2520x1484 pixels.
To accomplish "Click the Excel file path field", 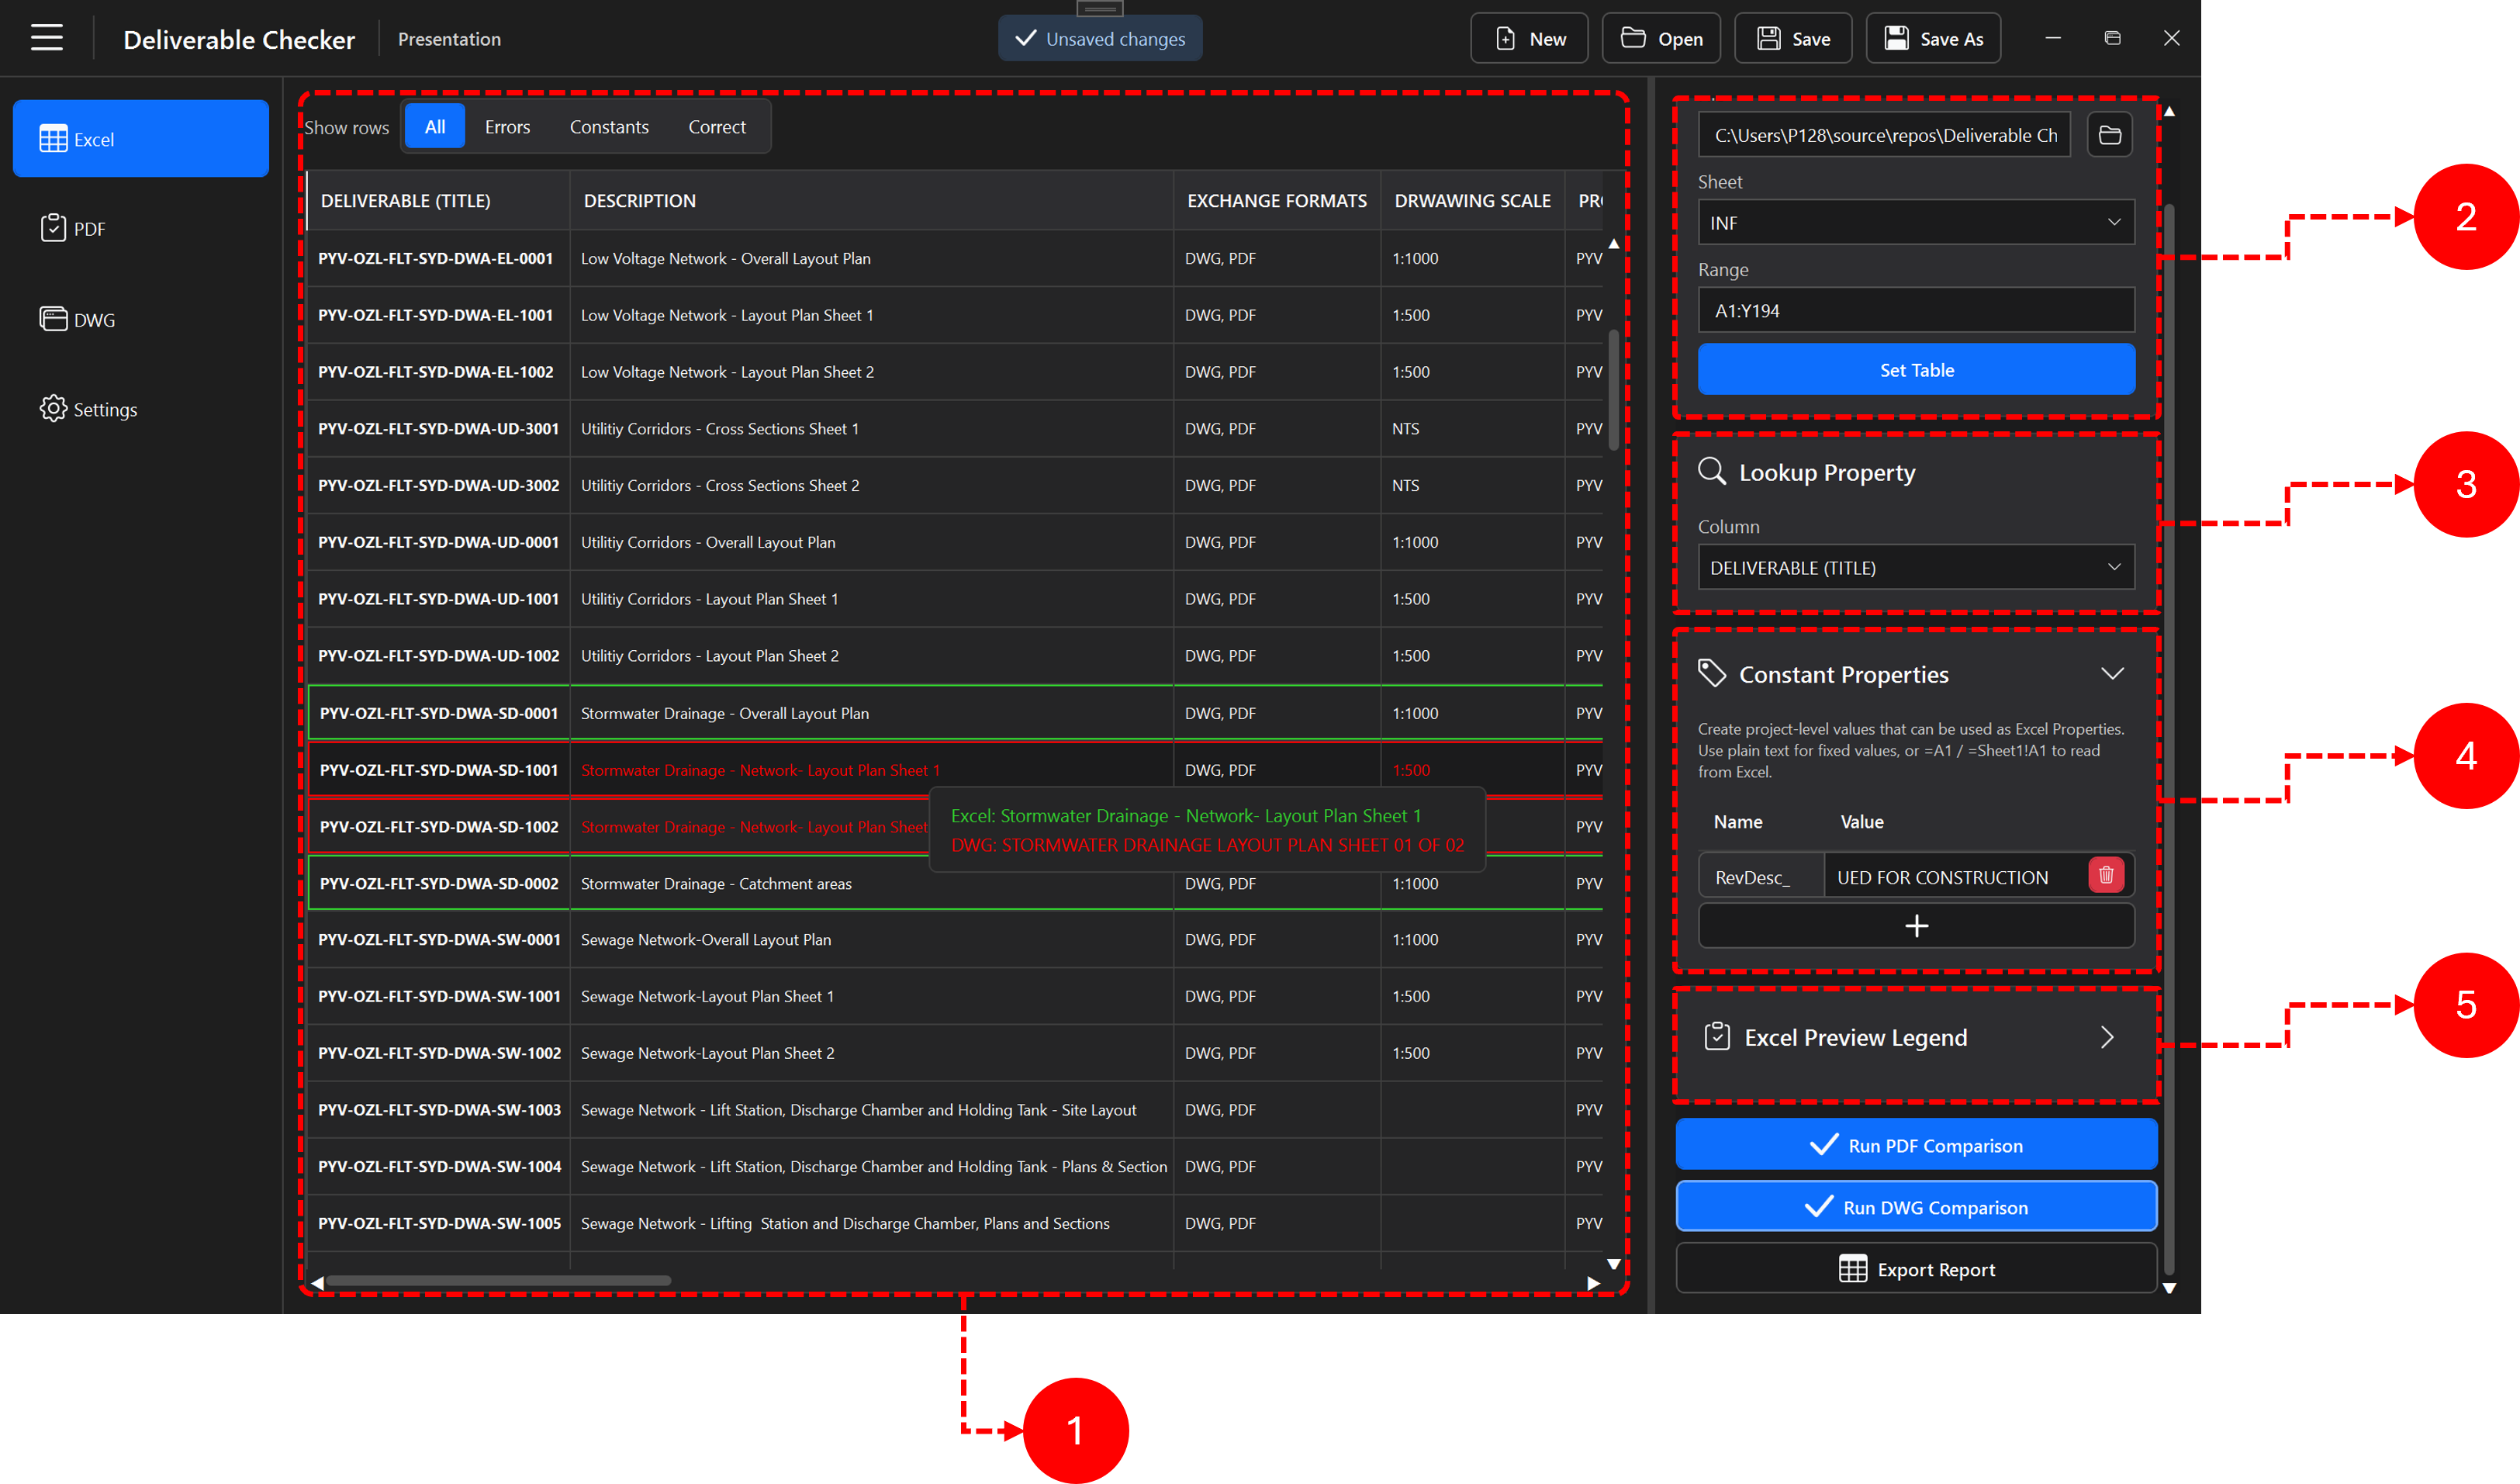I will 1884,135.
